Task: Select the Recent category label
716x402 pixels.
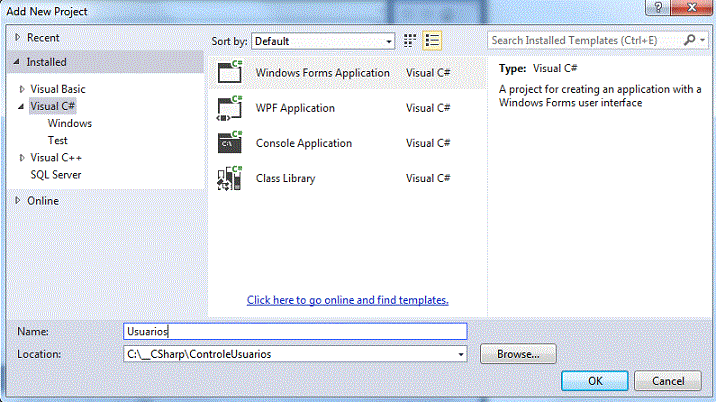Action: click(x=43, y=37)
